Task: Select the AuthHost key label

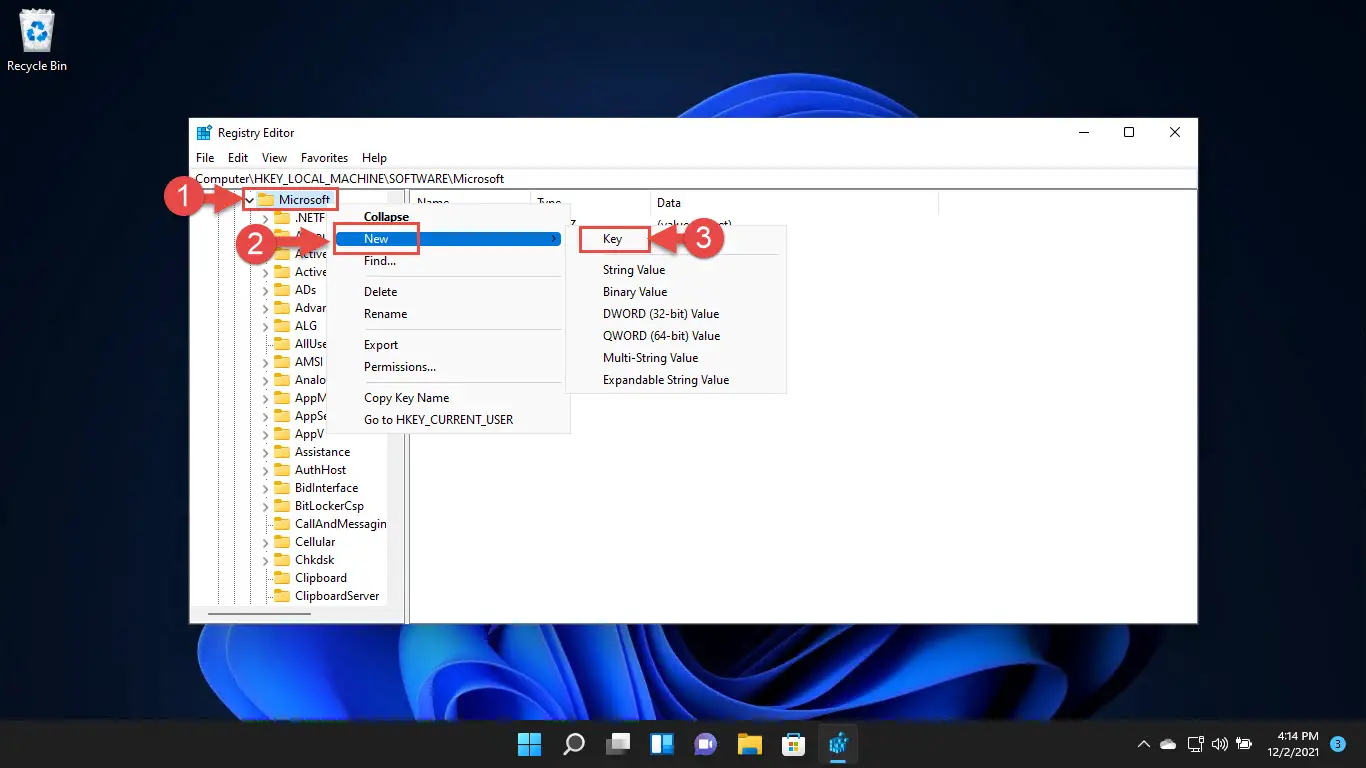Action: point(320,470)
